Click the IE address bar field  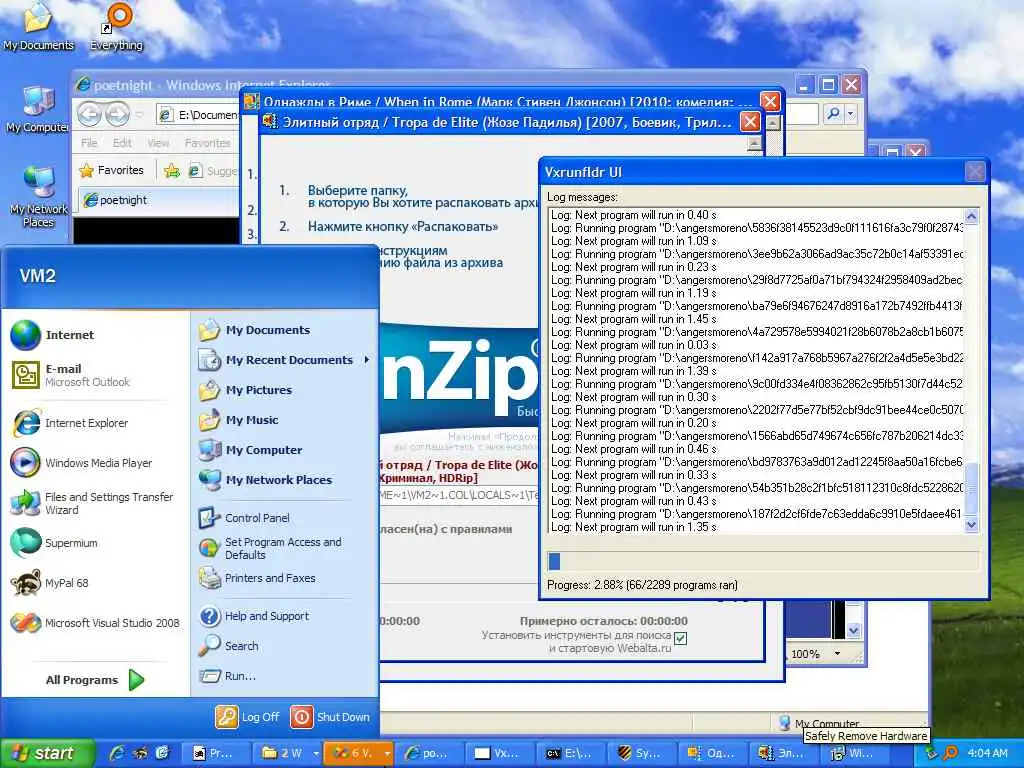199,115
